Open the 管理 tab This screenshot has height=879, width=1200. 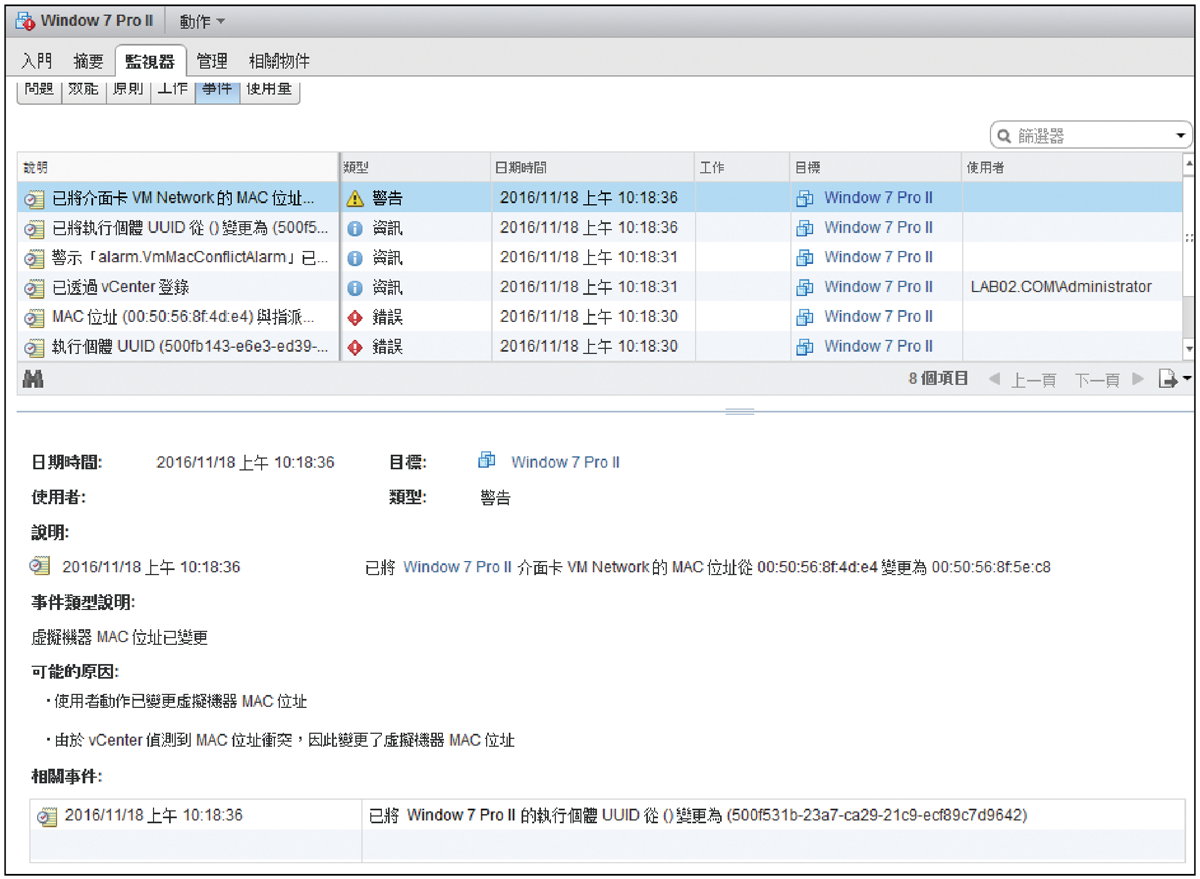click(x=212, y=61)
